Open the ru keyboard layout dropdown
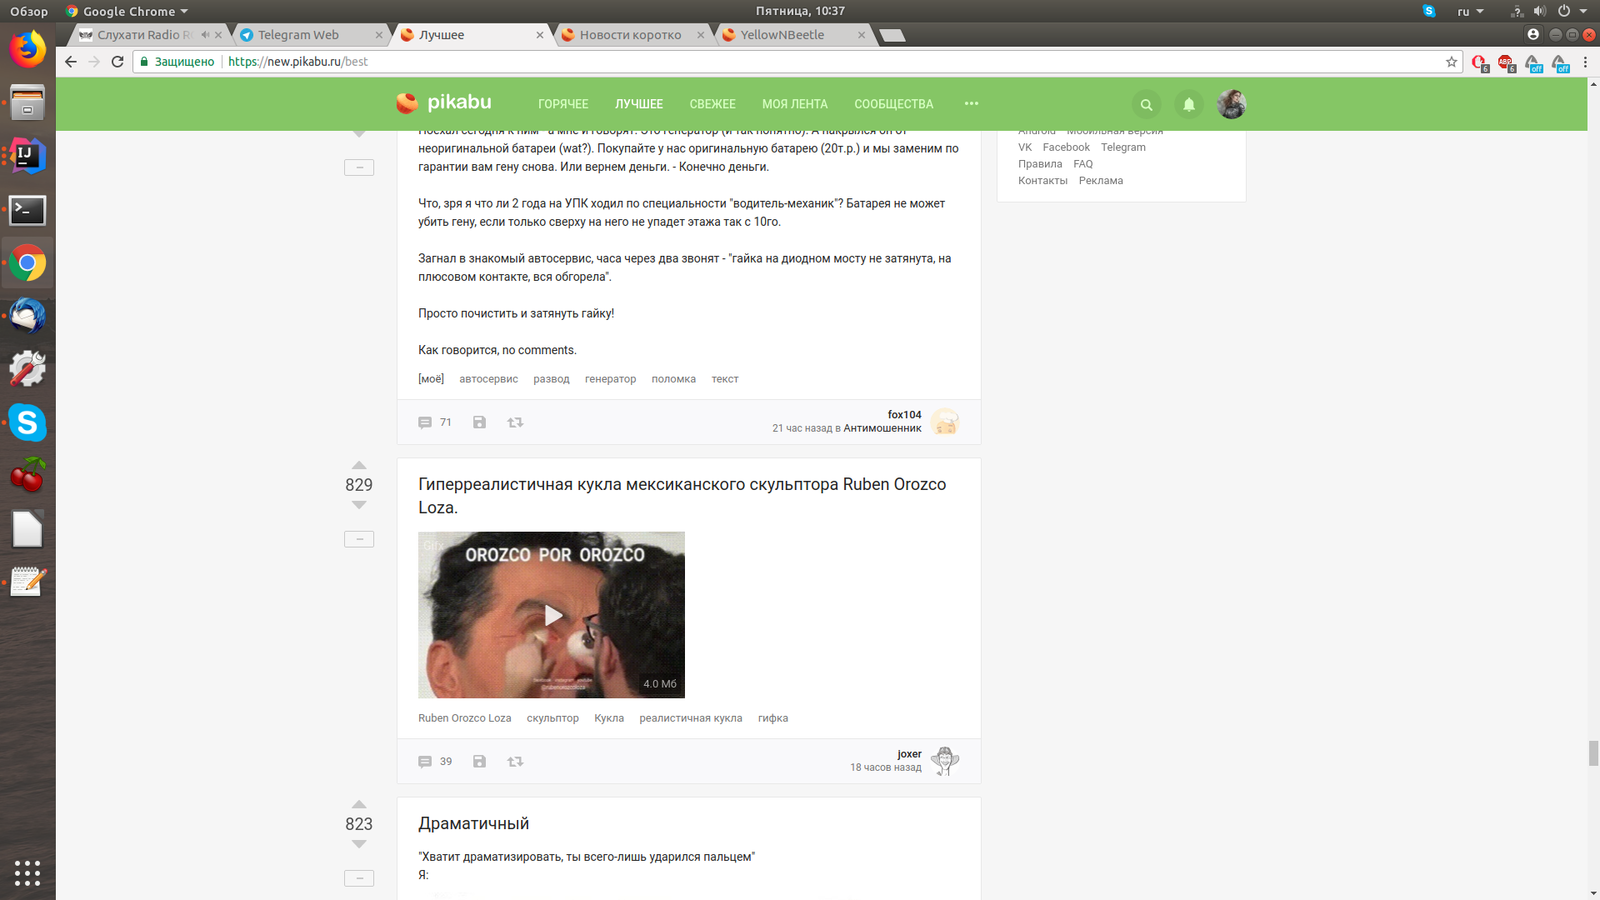Image resolution: width=1600 pixels, height=900 pixels. [1469, 11]
